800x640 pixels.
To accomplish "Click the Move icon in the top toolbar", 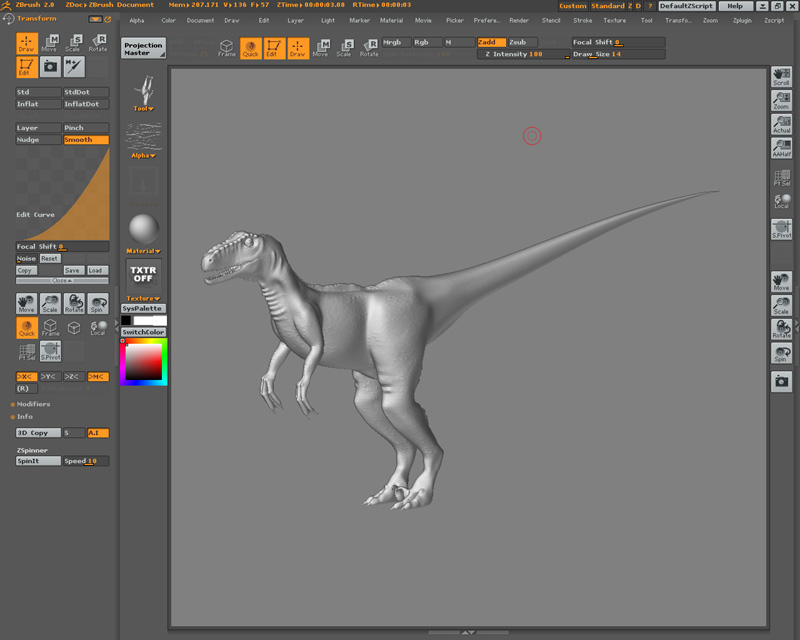I will 320,48.
